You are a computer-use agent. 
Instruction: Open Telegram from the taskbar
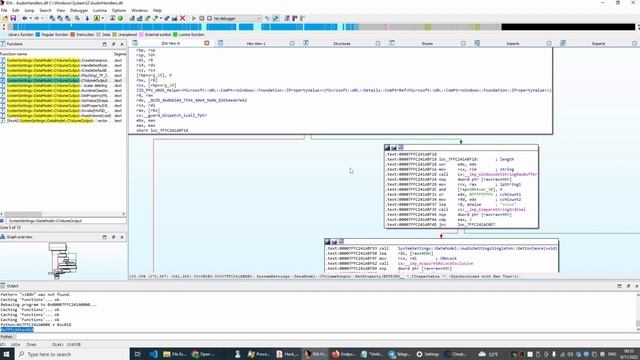pyautogui.click(x=400, y=354)
